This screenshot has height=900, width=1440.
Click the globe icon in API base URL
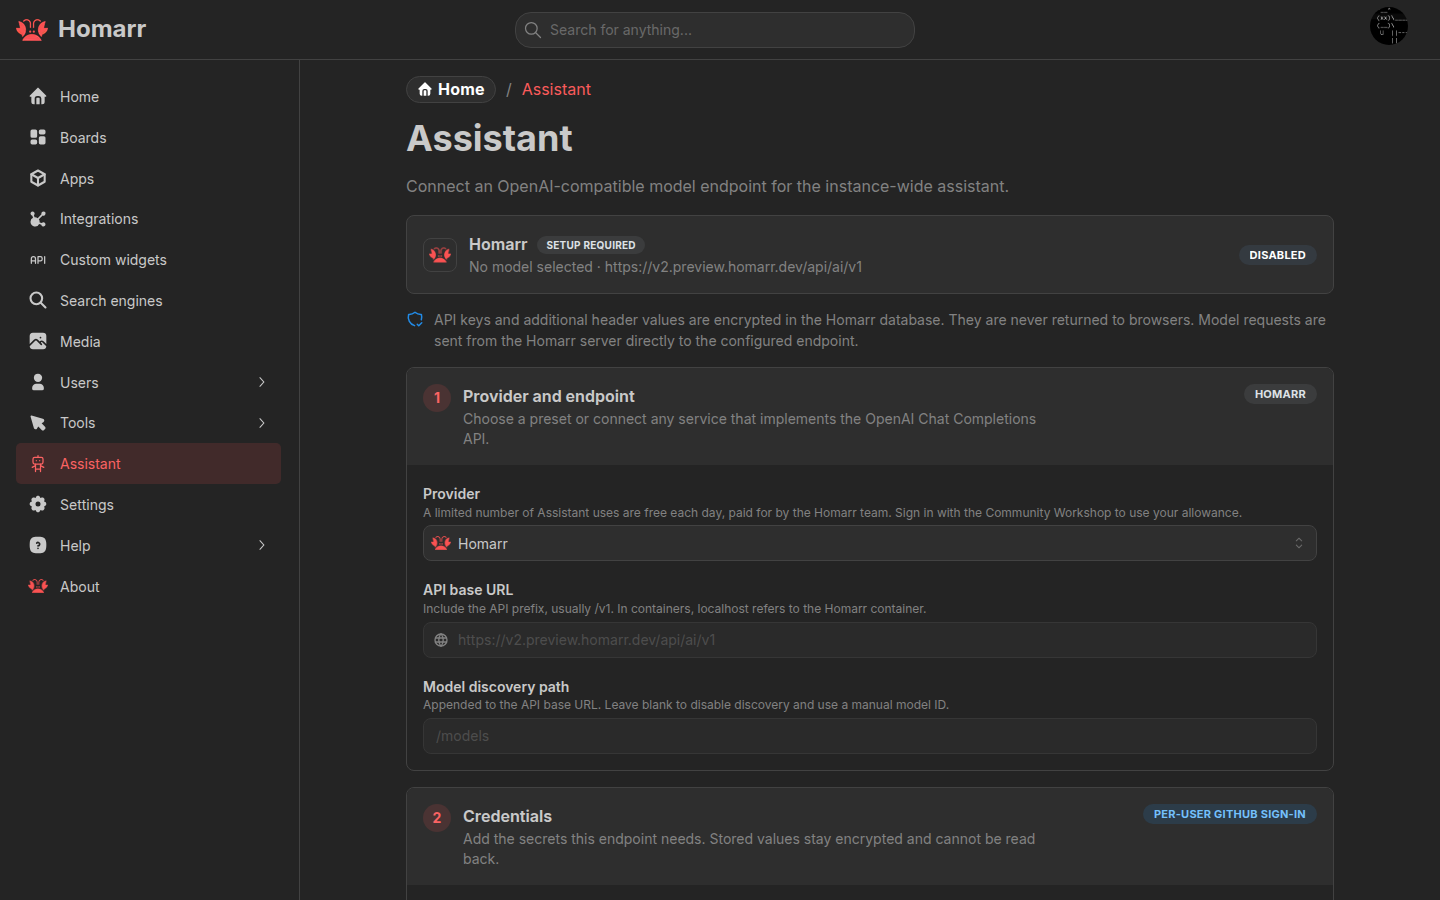pos(441,640)
